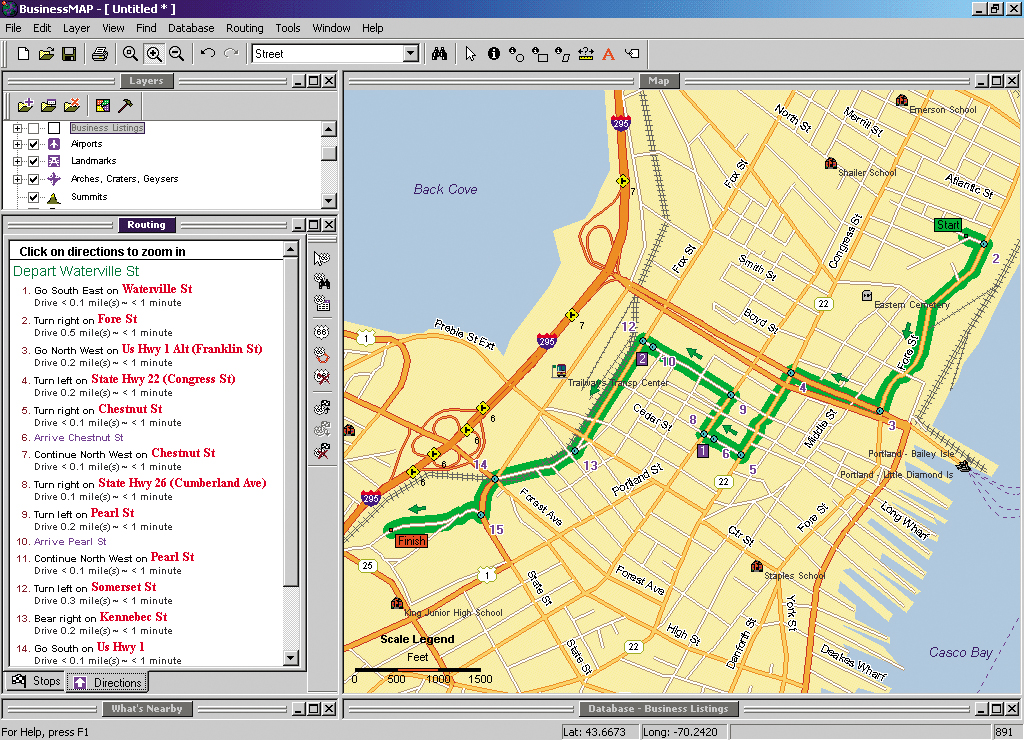The height and width of the screenshot is (740, 1024).
Task: Select the identify by polygon tool
Action: pyautogui.click(x=562, y=54)
